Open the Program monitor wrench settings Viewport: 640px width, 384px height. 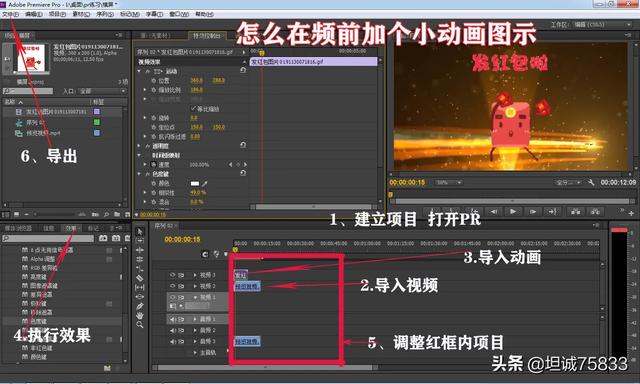[x=591, y=182]
